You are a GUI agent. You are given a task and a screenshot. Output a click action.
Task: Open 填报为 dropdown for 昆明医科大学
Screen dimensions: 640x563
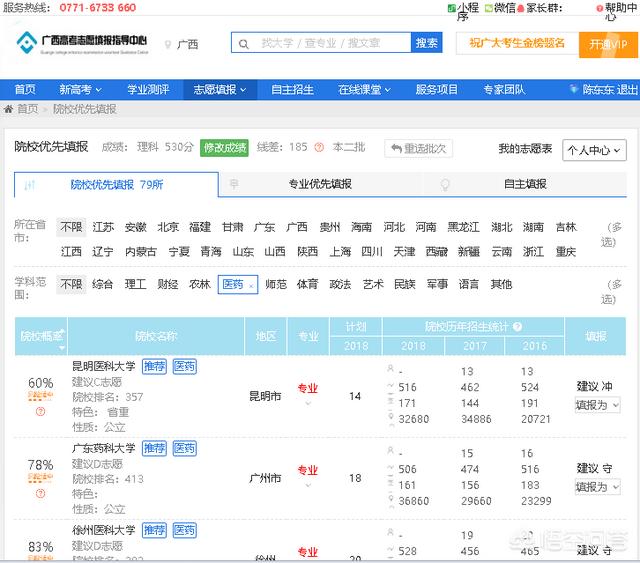[597, 405]
